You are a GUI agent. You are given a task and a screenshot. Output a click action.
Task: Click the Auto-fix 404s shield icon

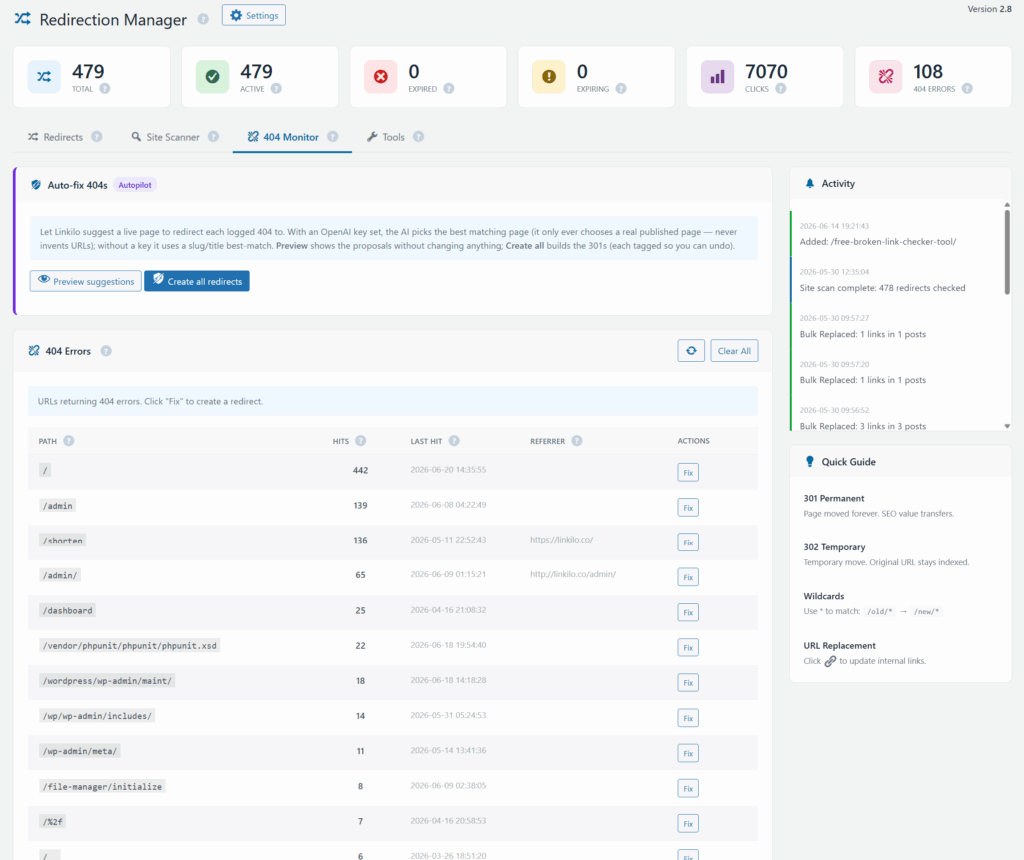pyautogui.click(x=36, y=185)
